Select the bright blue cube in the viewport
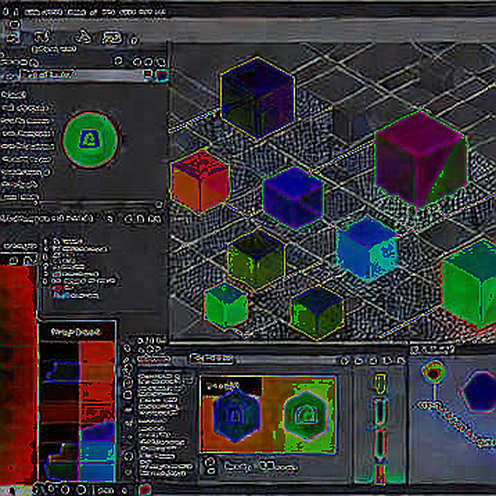 point(367,247)
